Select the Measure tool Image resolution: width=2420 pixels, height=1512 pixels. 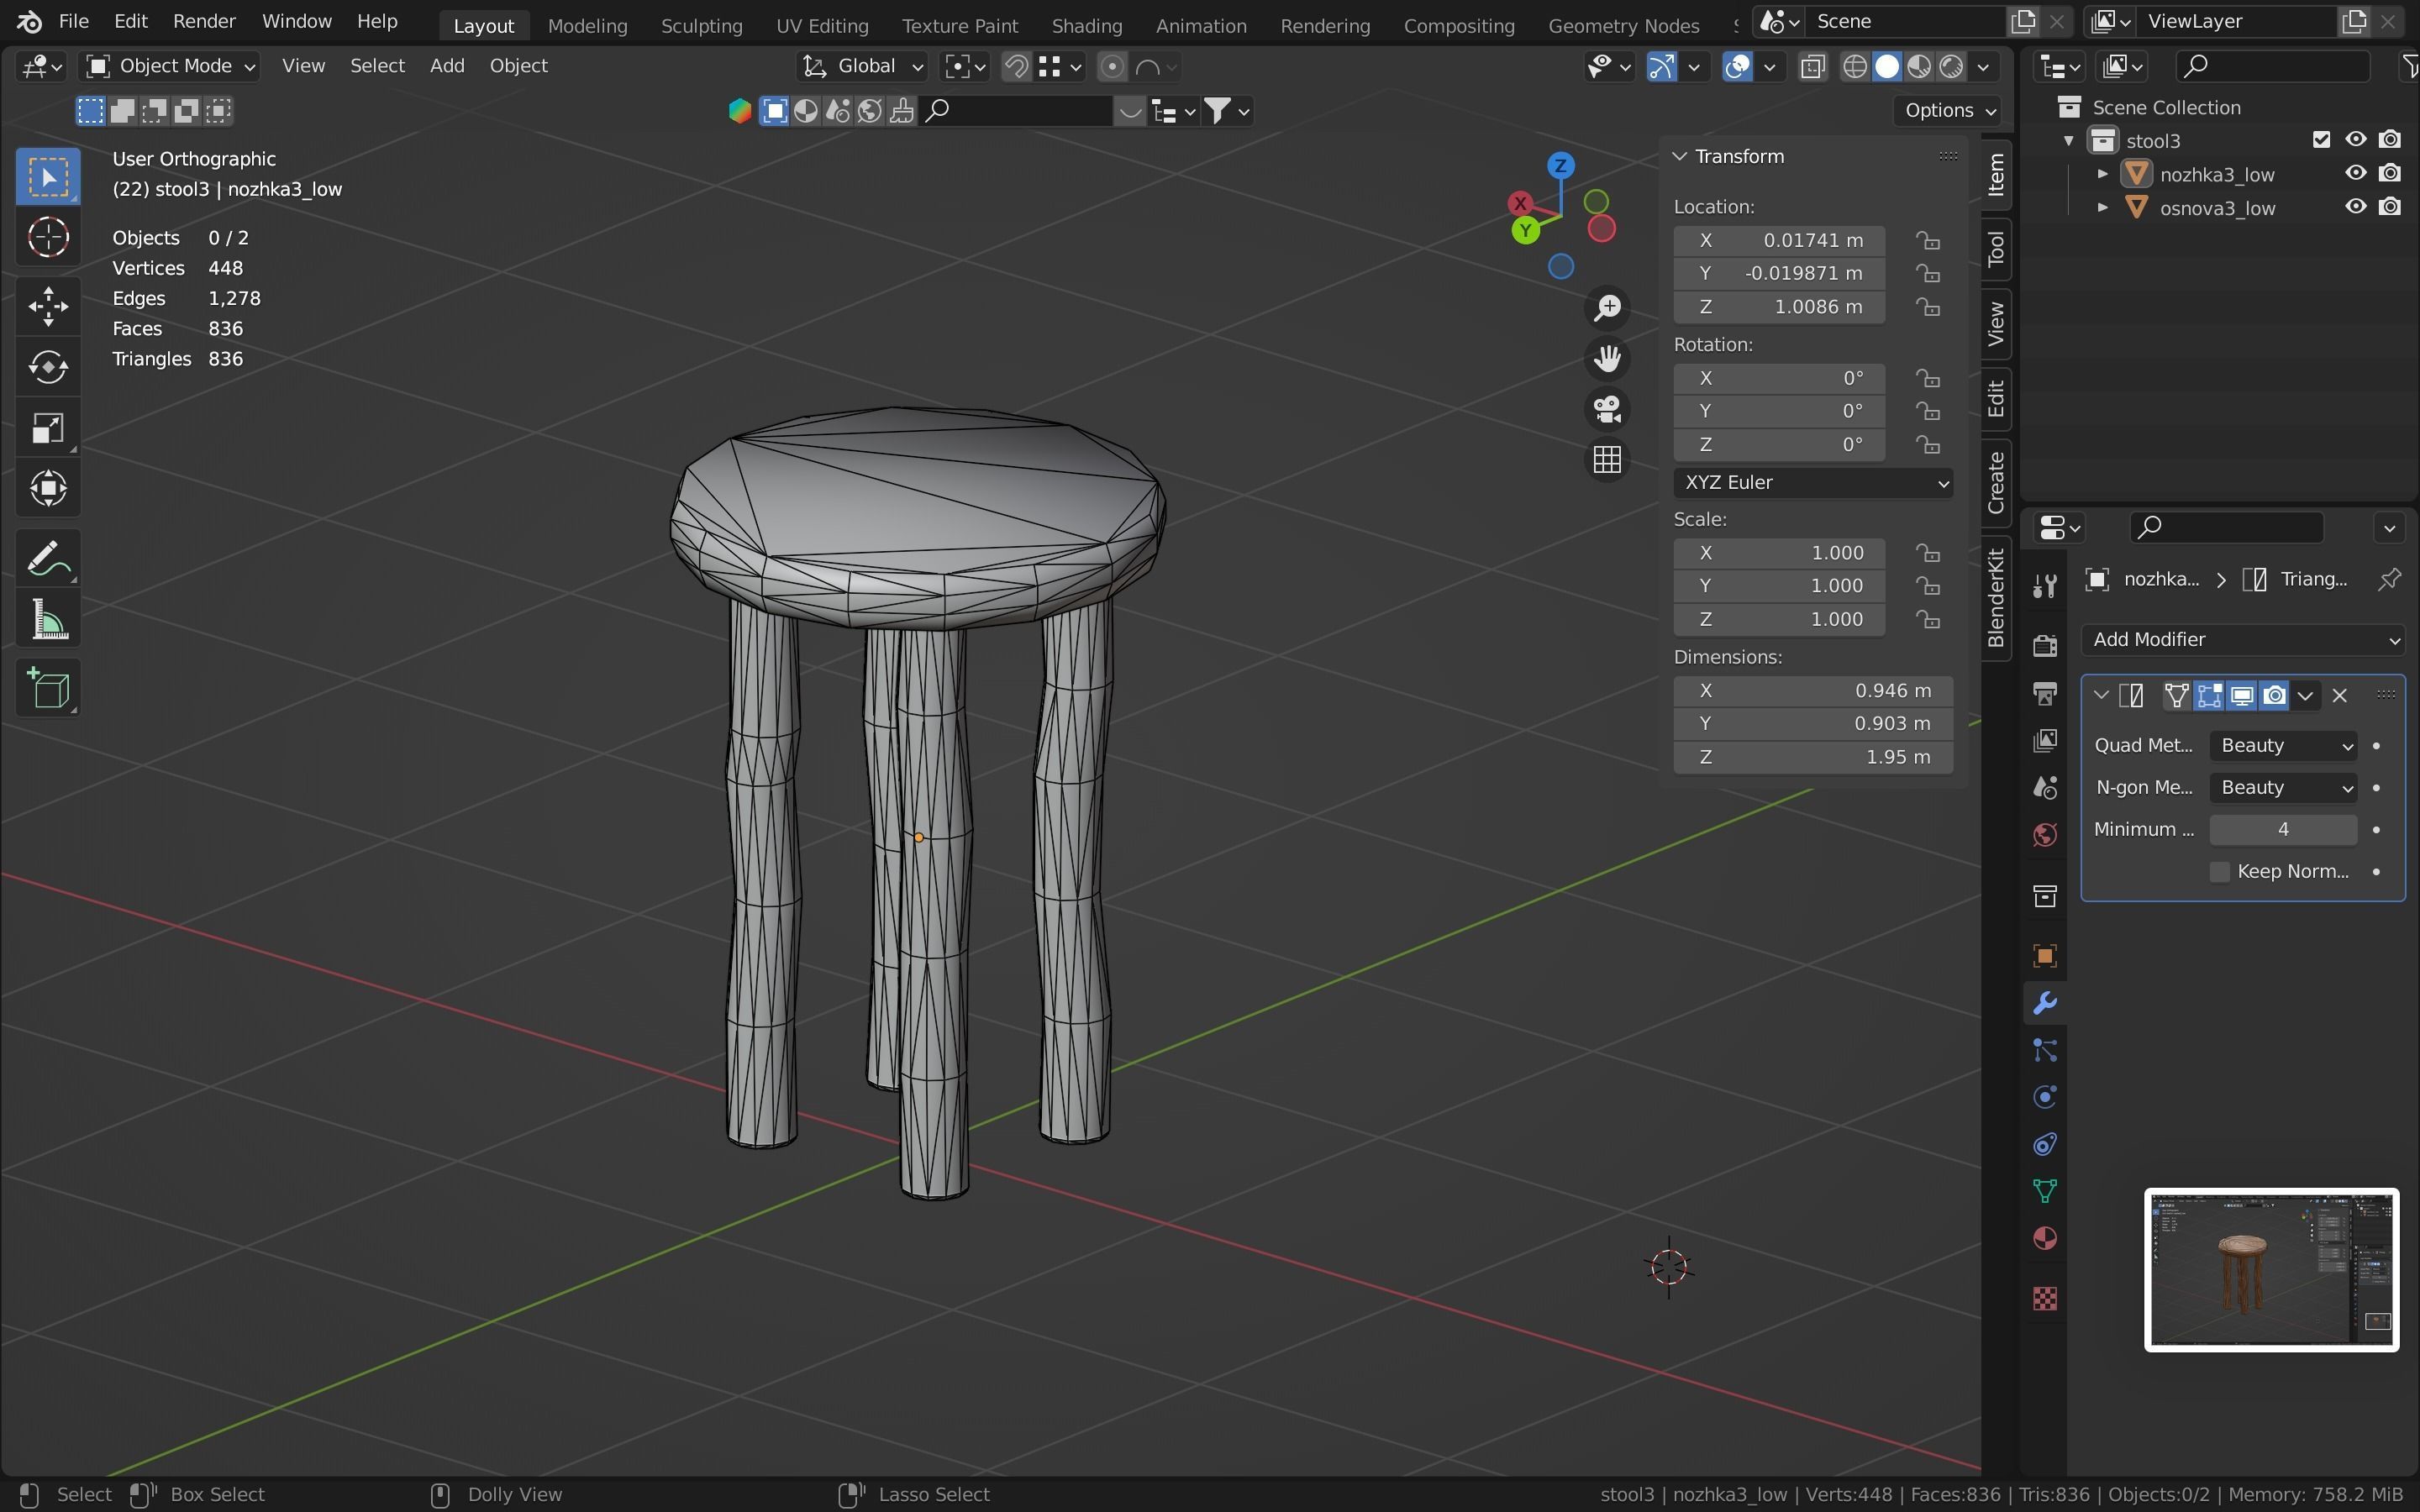(48, 619)
